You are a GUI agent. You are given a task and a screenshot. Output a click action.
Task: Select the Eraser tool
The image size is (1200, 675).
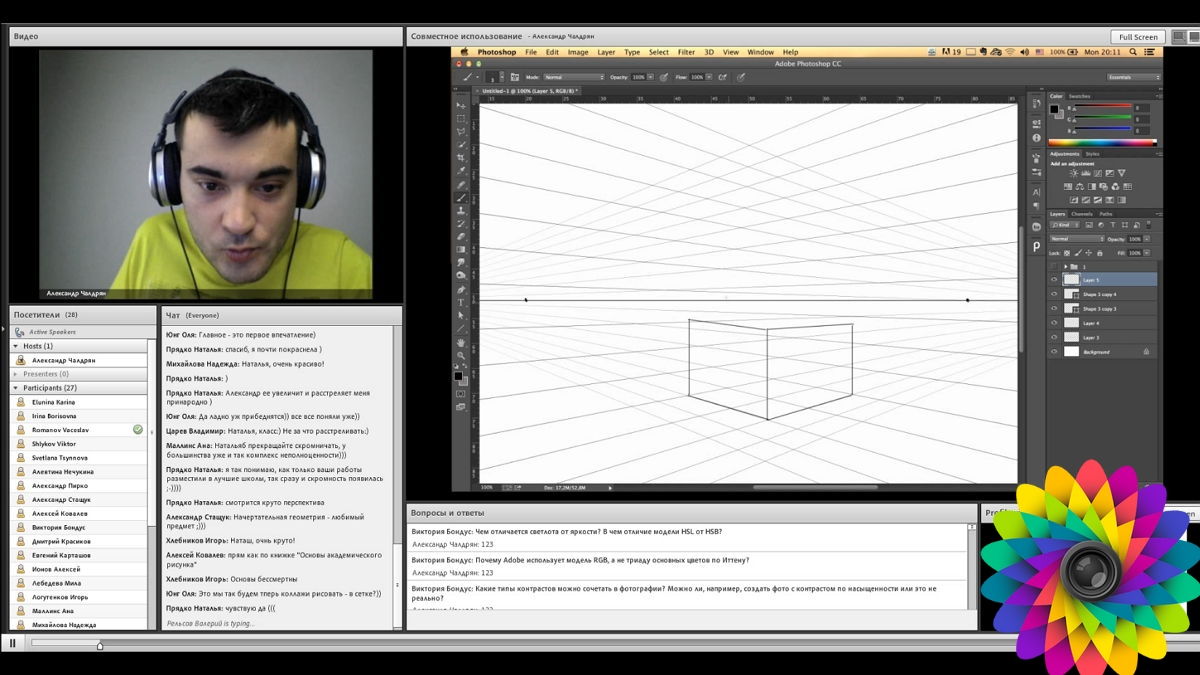461,236
